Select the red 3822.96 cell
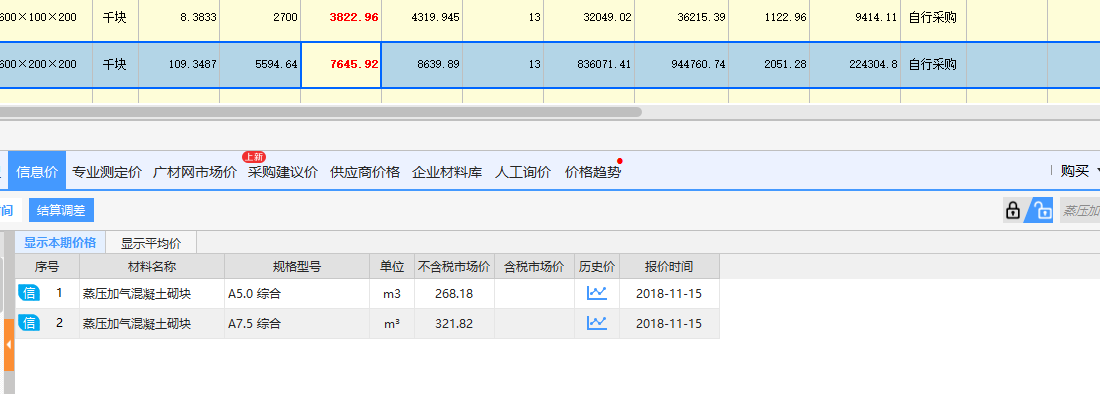The image size is (1100, 394). pyautogui.click(x=341, y=18)
